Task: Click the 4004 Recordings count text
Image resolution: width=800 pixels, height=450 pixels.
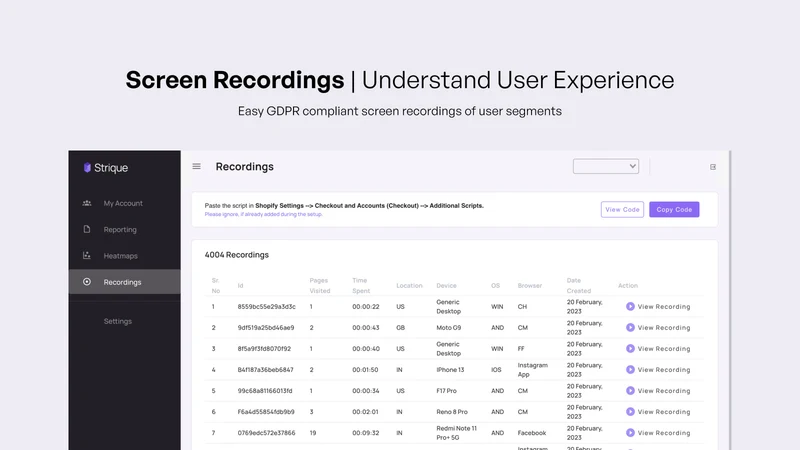Action: pos(237,255)
